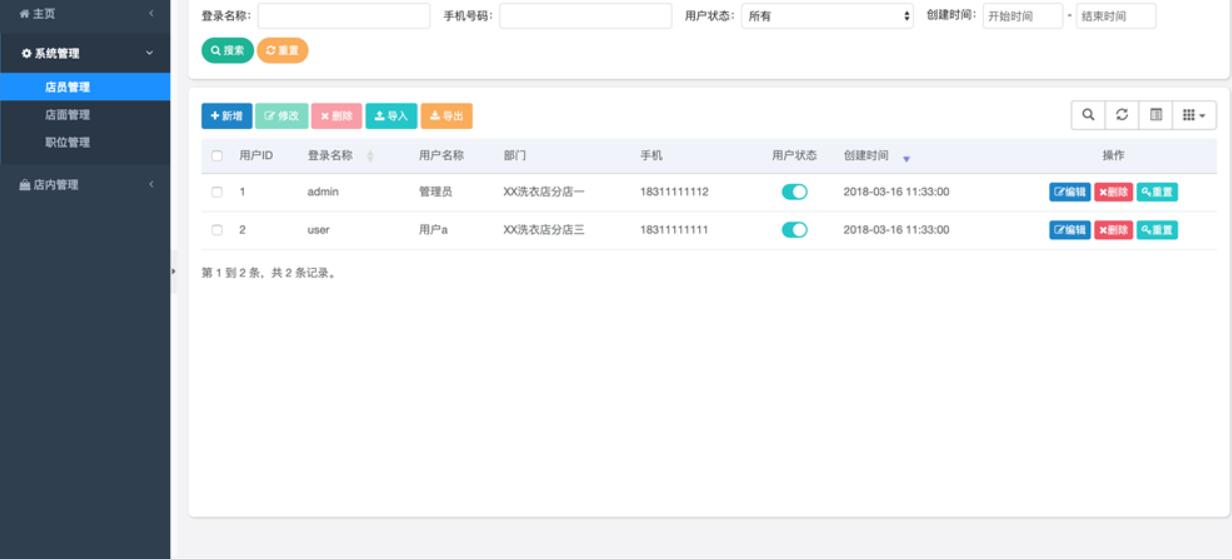
Task: Reset password for user row via 重置
Action: (1157, 230)
